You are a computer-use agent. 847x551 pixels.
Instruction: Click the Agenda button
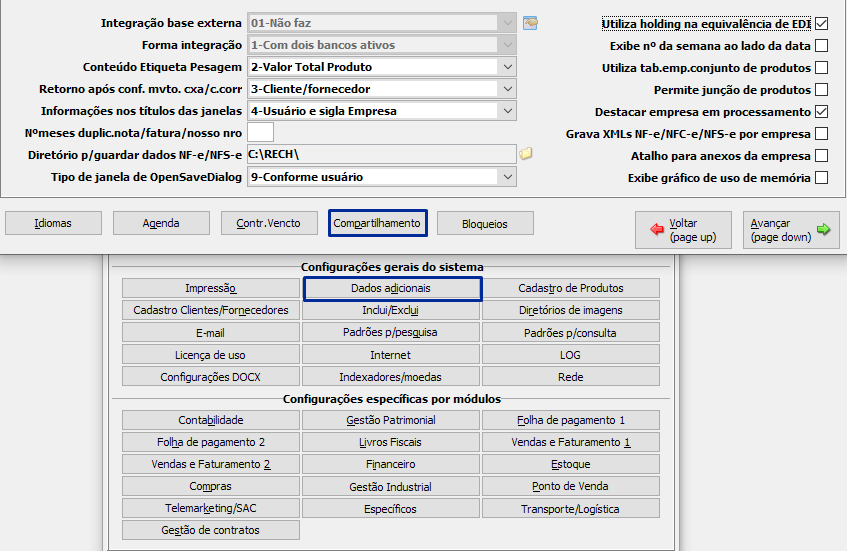(161, 223)
